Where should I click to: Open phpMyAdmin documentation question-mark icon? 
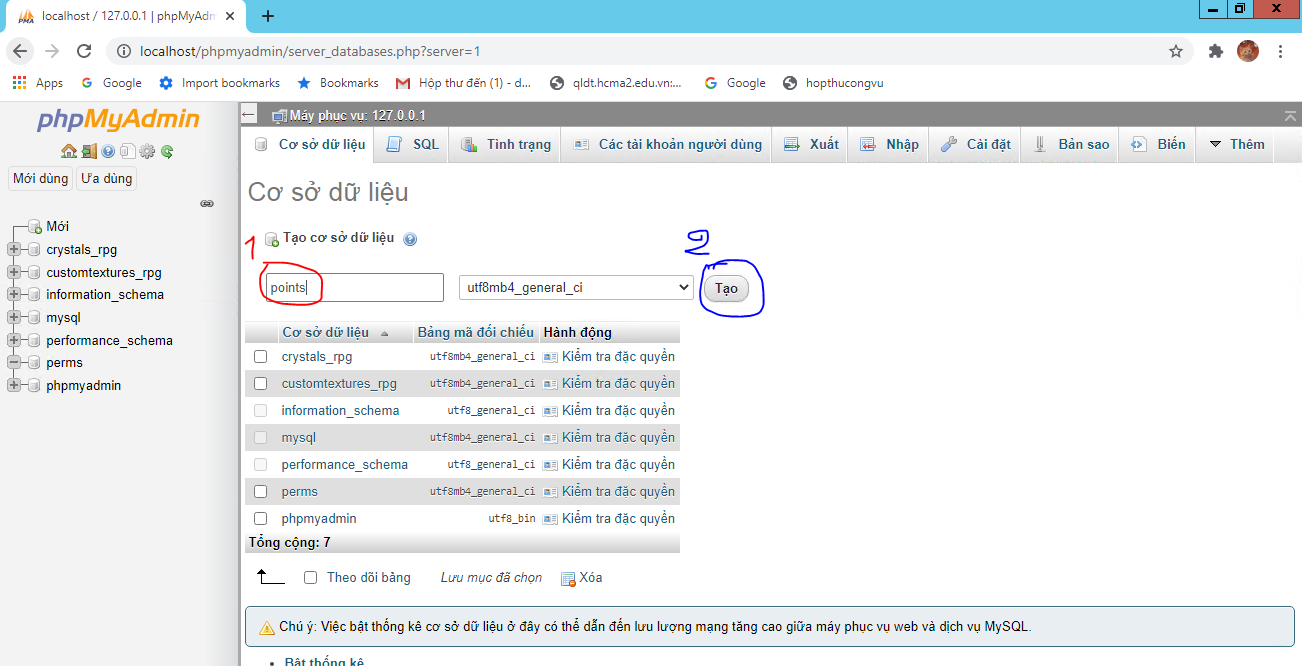(x=108, y=152)
